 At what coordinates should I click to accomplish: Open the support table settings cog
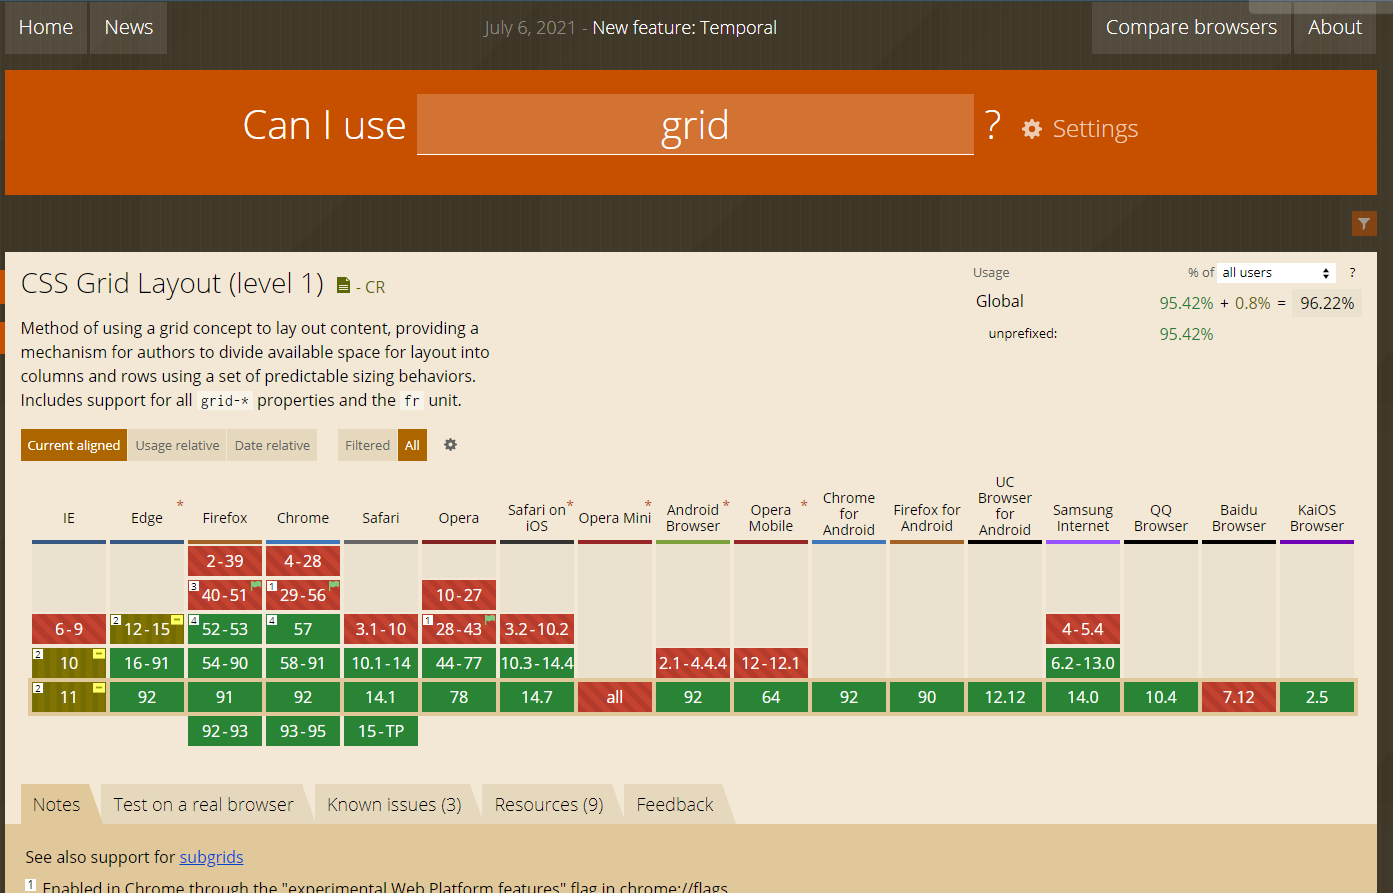coord(450,445)
